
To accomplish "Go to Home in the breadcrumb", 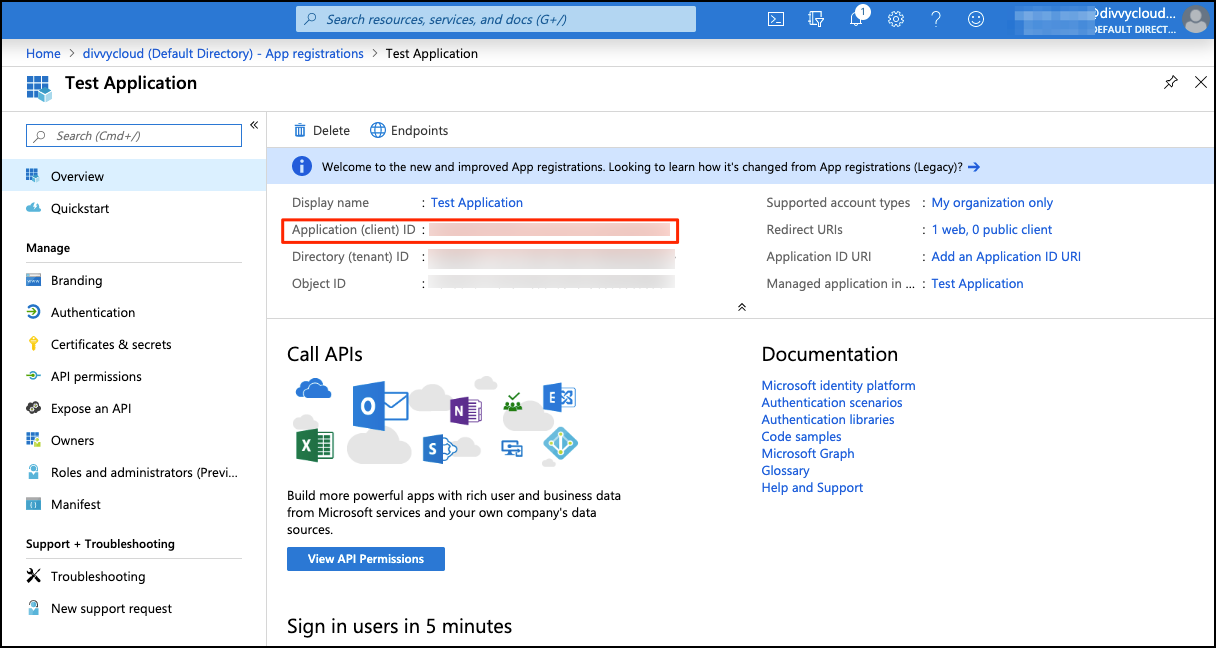I will (x=43, y=53).
